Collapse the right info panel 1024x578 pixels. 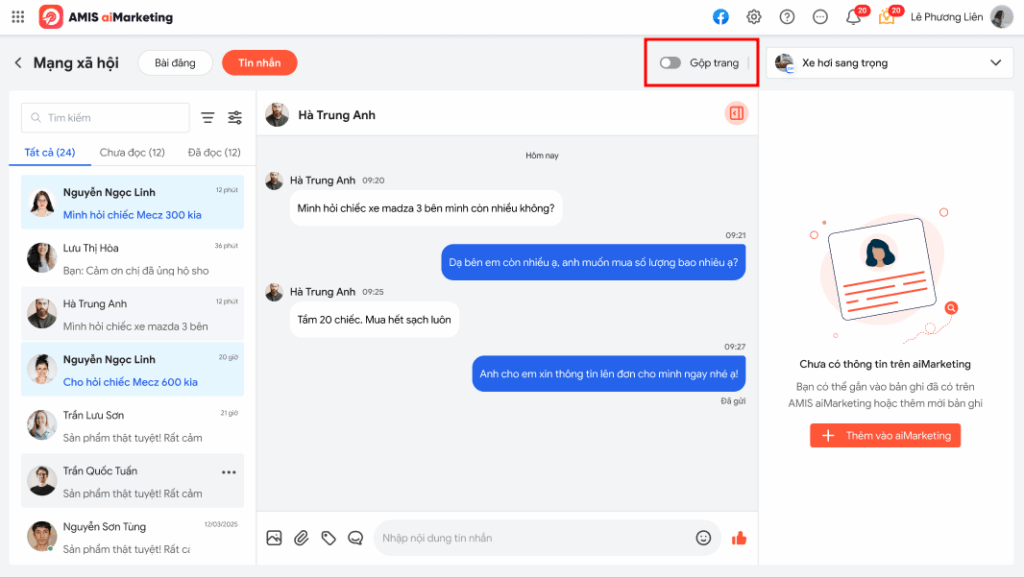tap(736, 114)
